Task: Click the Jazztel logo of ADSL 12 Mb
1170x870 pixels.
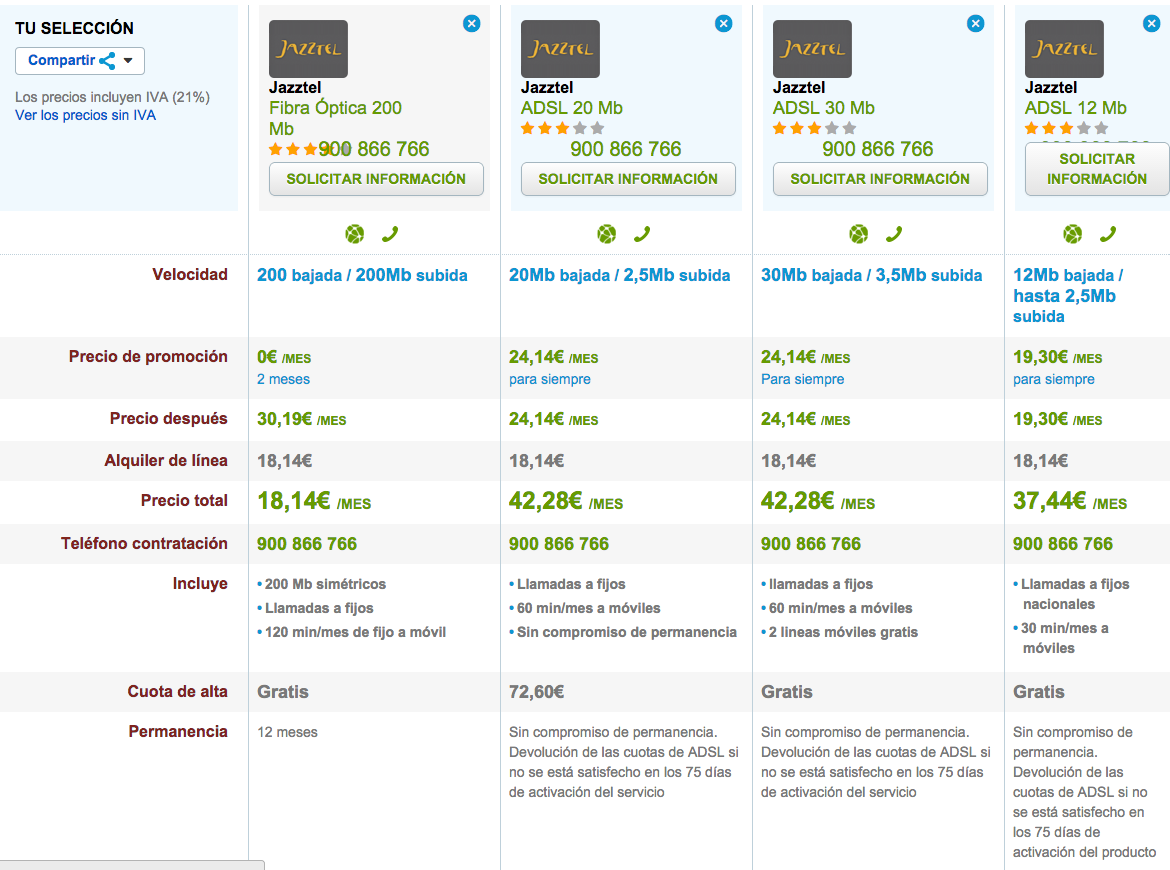Action: 1064,49
